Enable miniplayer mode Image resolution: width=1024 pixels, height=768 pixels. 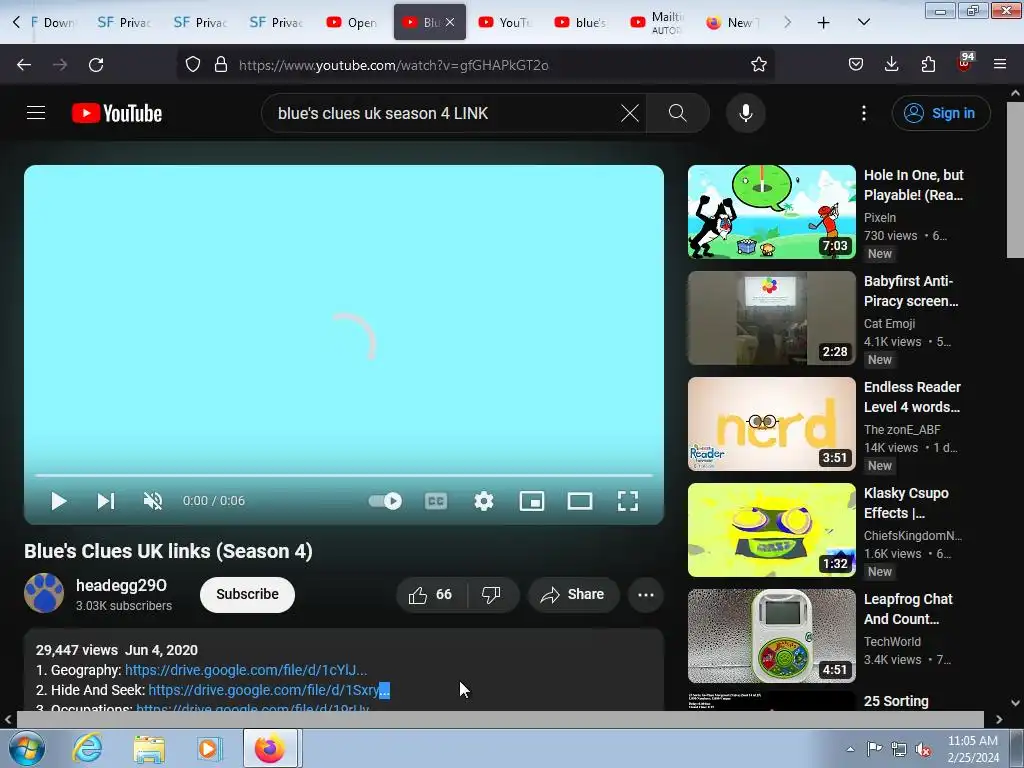pos(532,501)
